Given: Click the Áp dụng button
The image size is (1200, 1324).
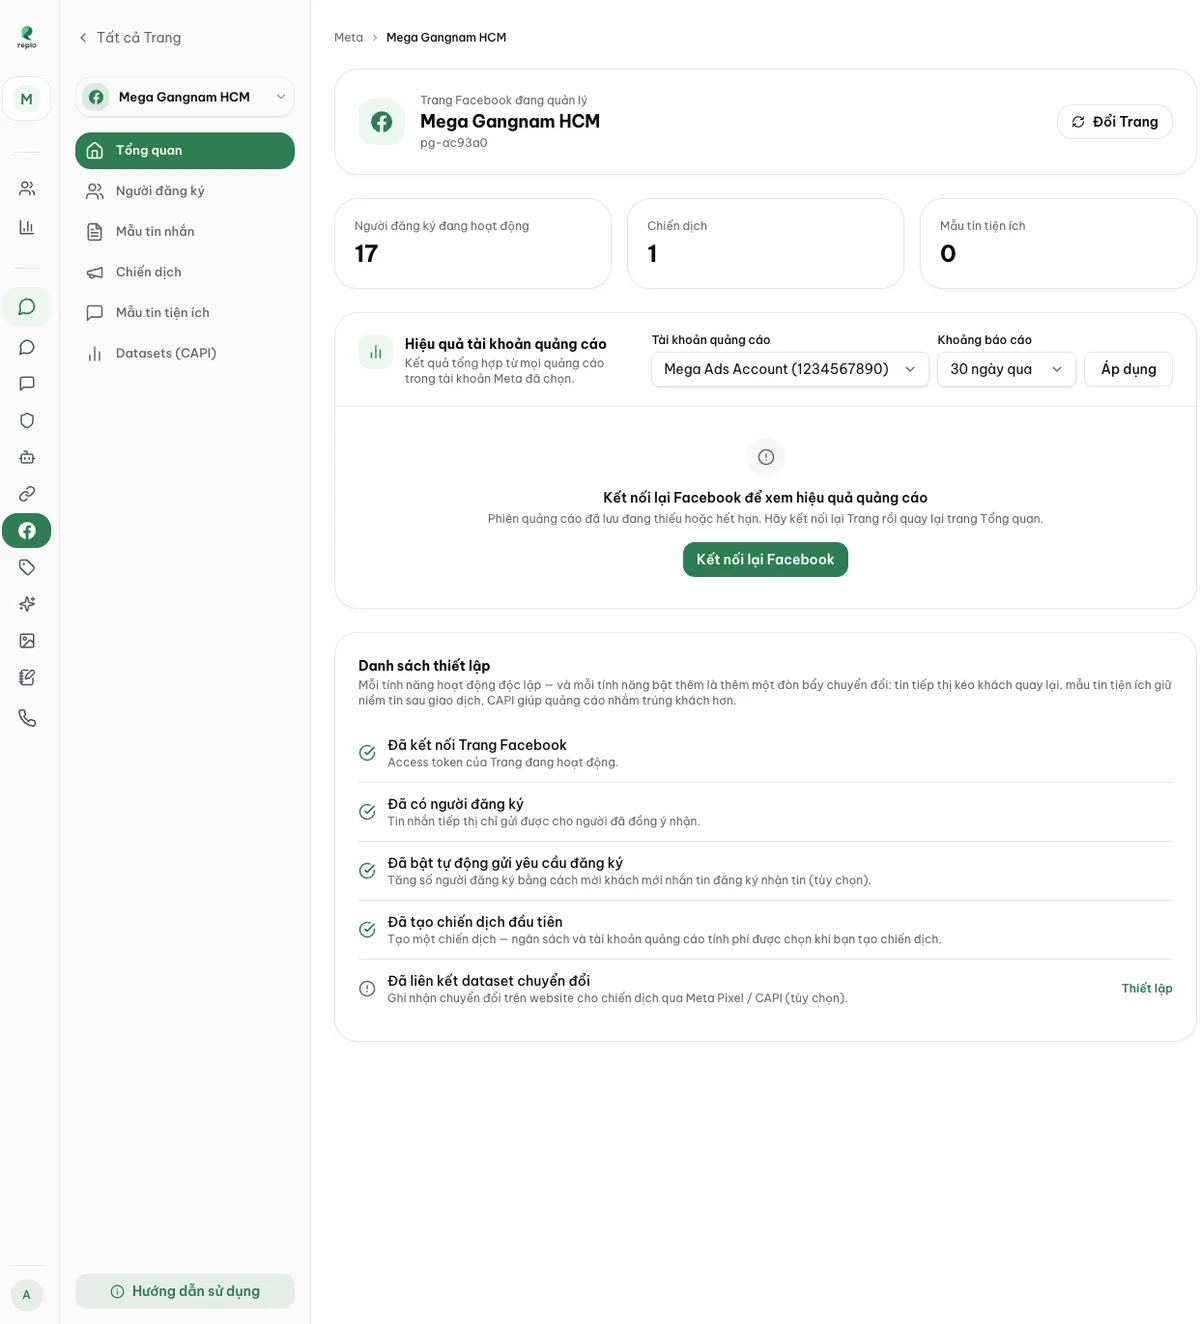Looking at the screenshot, I should pyautogui.click(x=1128, y=369).
